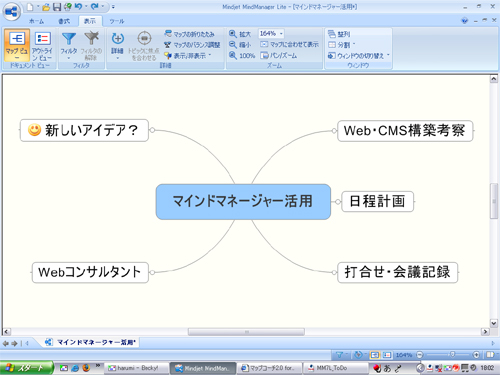Click the print preview quick access icon

[68, 7]
